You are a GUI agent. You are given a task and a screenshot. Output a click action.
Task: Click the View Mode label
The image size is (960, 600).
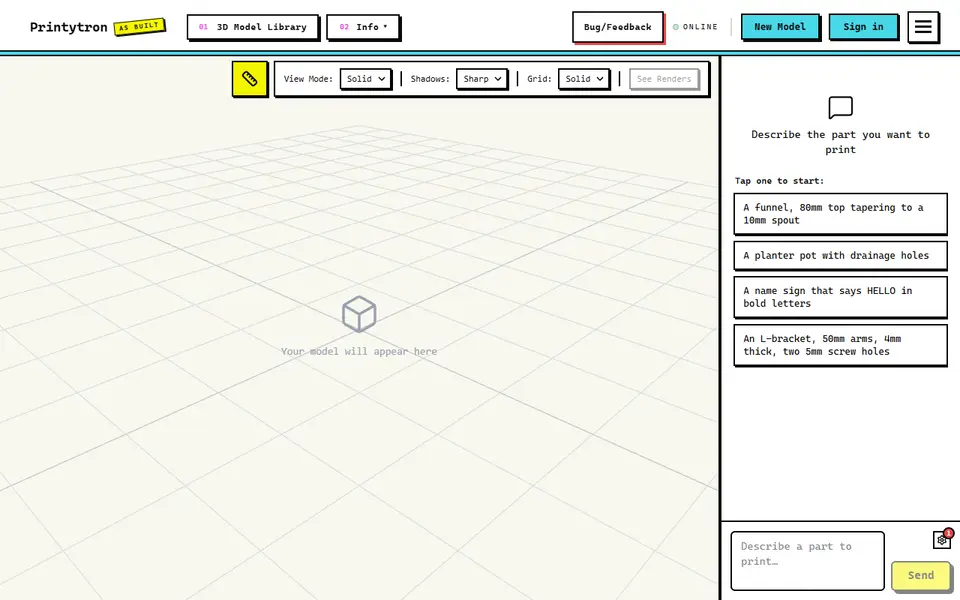tap(308, 78)
